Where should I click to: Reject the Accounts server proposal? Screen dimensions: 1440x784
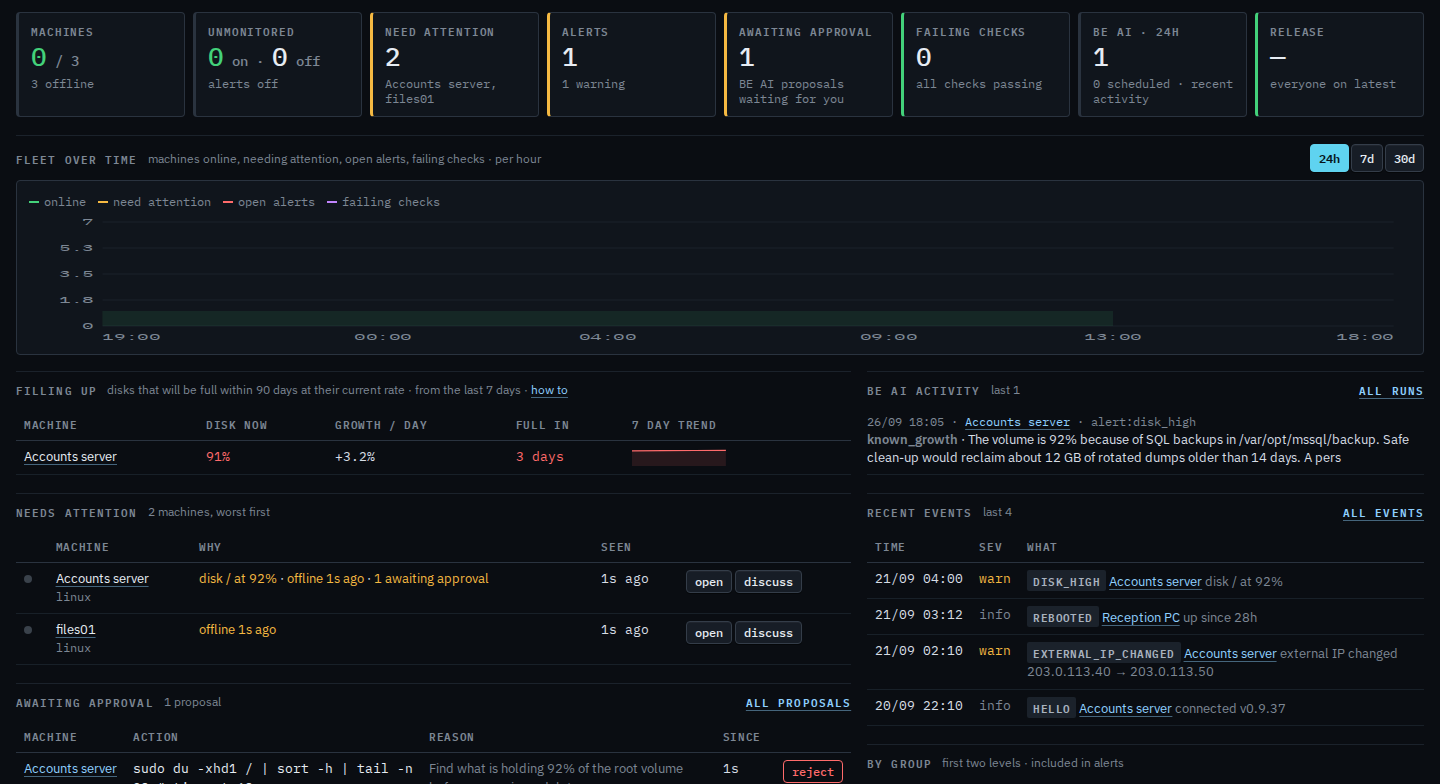(813, 772)
